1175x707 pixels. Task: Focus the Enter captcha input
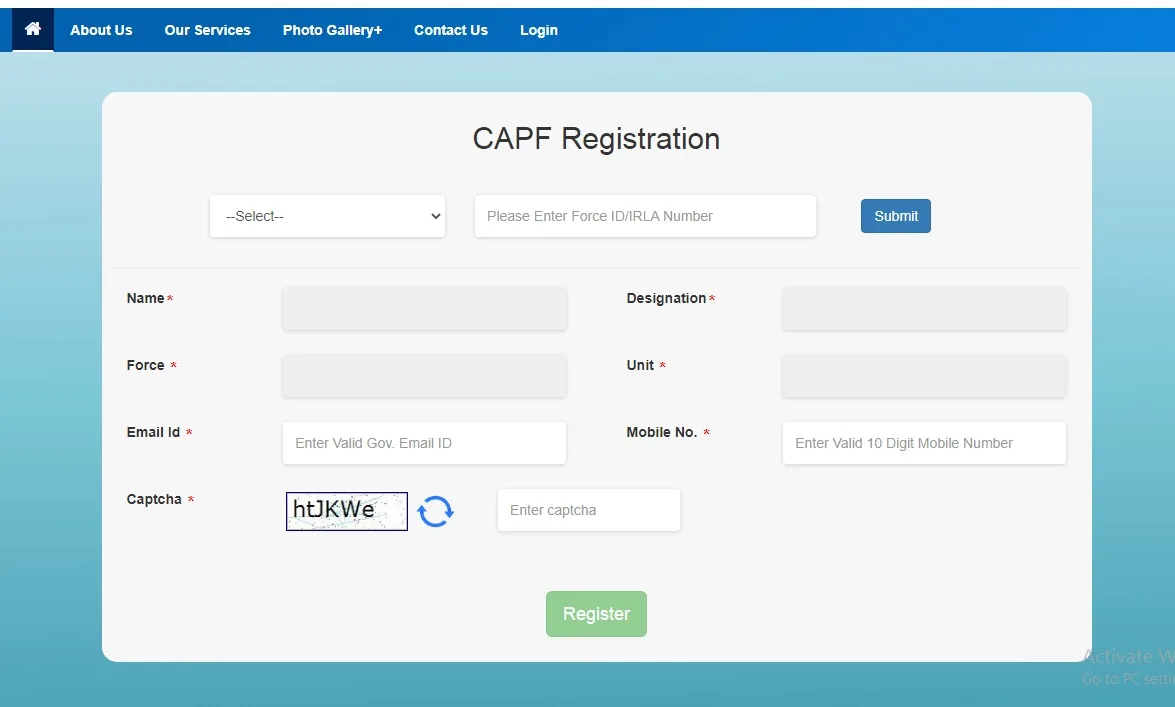coord(589,510)
